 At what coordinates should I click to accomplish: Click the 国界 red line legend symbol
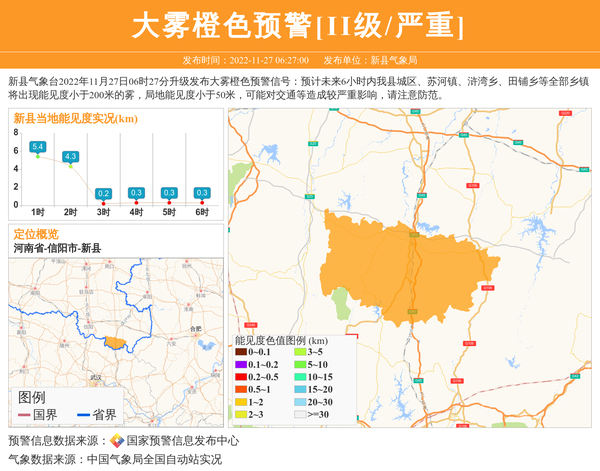point(24,415)
